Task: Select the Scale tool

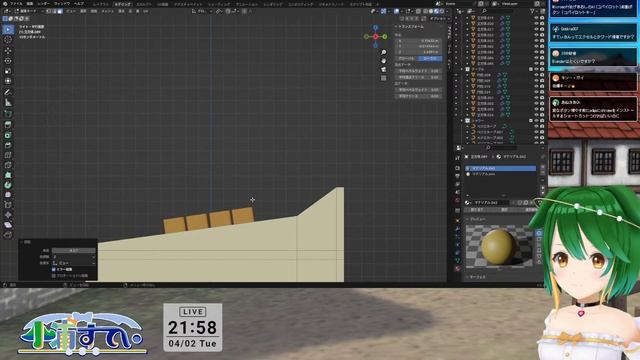Action: (x=8, y=71)
